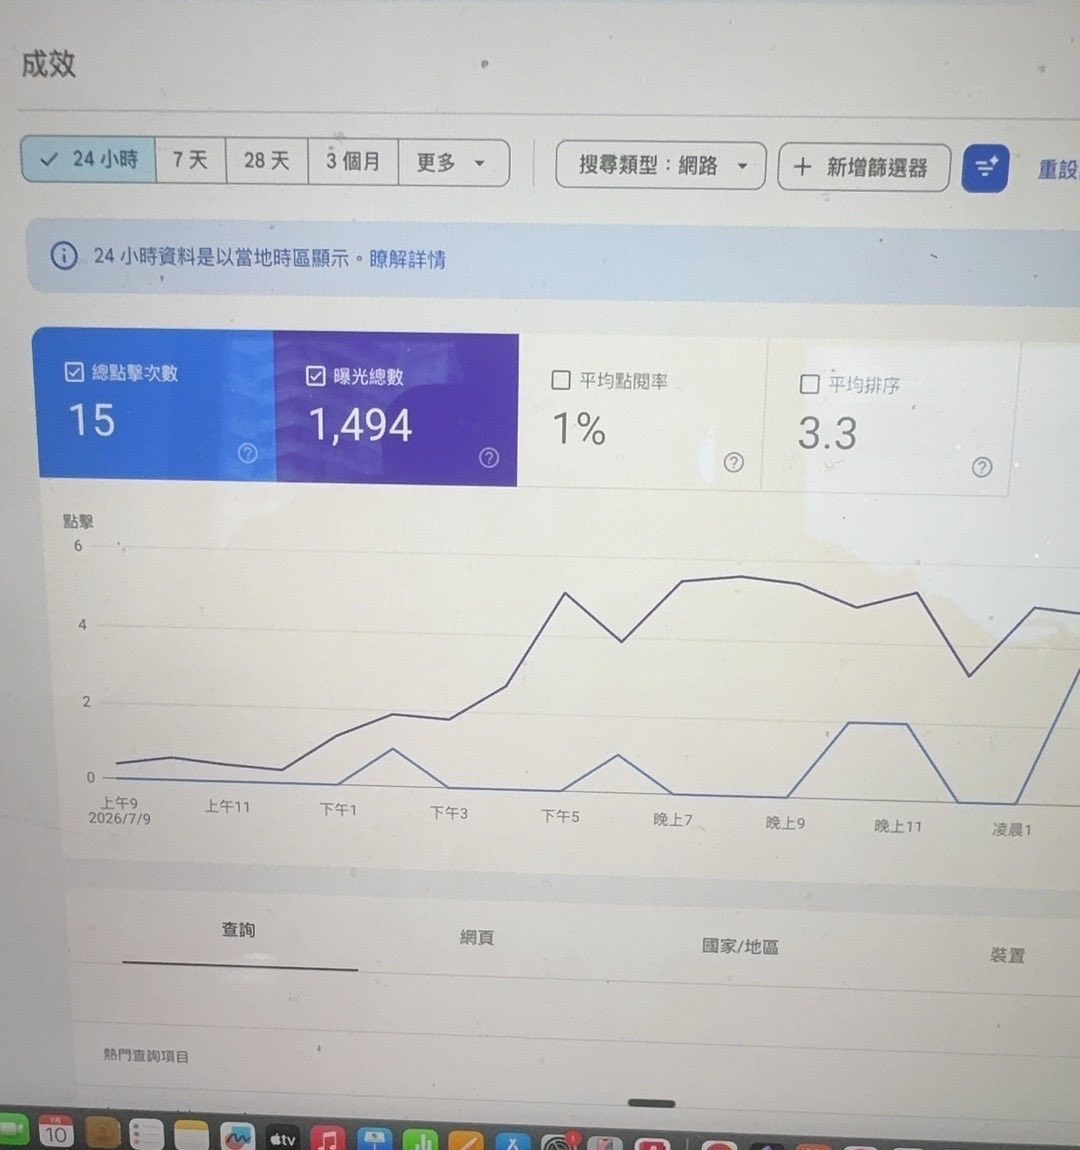Screen dimensions: 1080x1150
Task: Open Notes in the Dock
Action: click(191, 1135)
